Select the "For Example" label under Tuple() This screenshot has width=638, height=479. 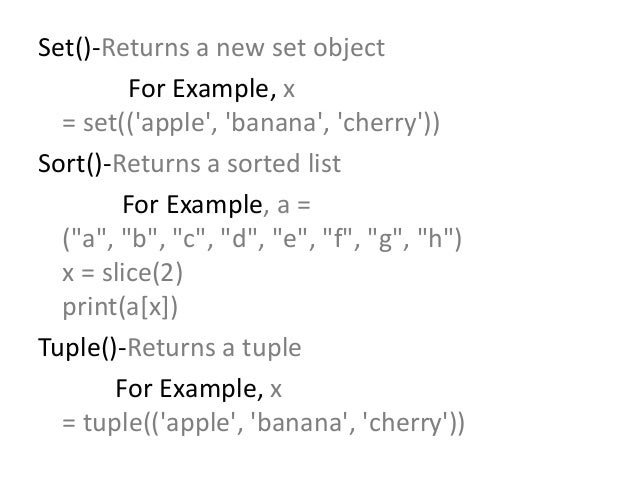190,388
